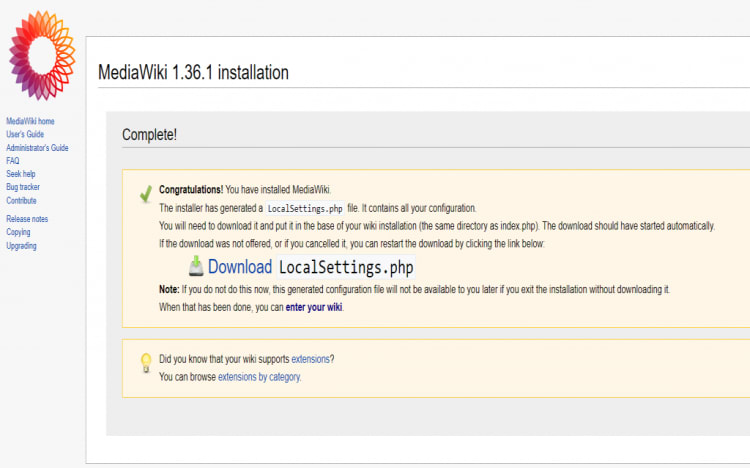Open the Copying link in sidebar
Viewport: 750px width, 468px height.
pyautogui.click(x=18, y=232)
